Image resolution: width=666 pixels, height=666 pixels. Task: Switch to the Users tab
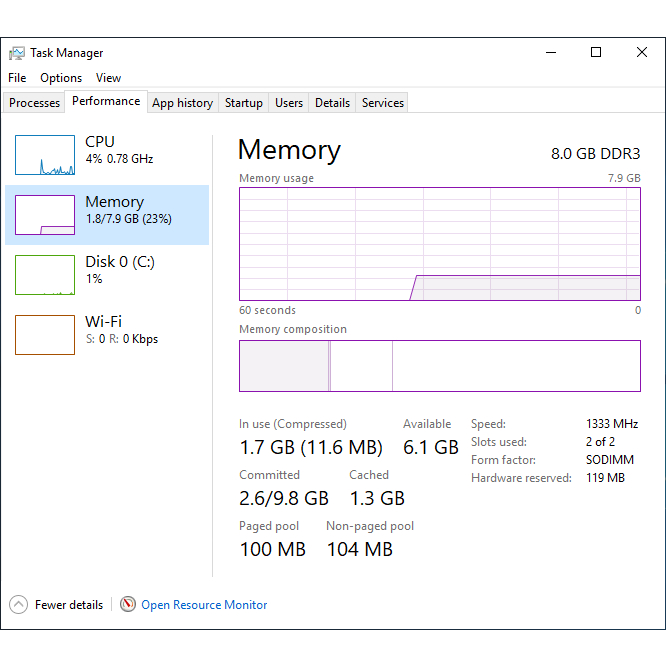[289, 103]
